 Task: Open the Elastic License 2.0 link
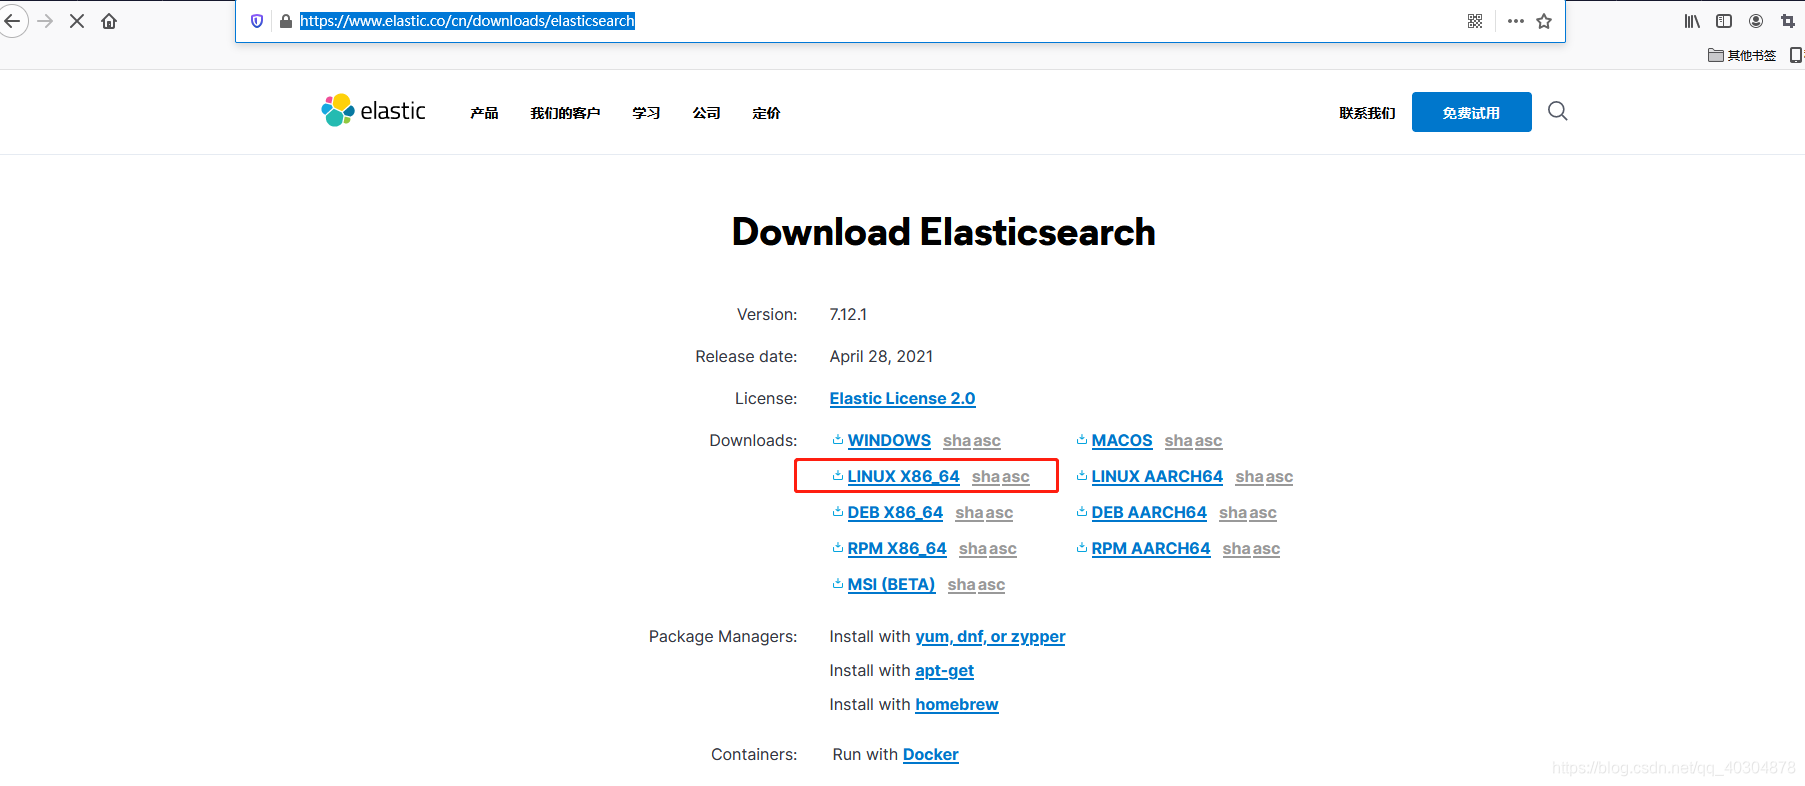pos(902,398)
